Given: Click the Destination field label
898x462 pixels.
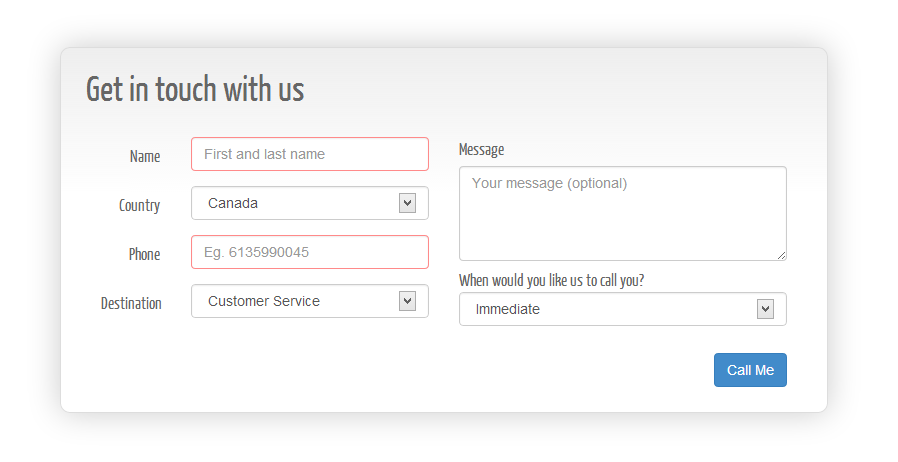Looking at the screenshot, I should tap(131, 304).
